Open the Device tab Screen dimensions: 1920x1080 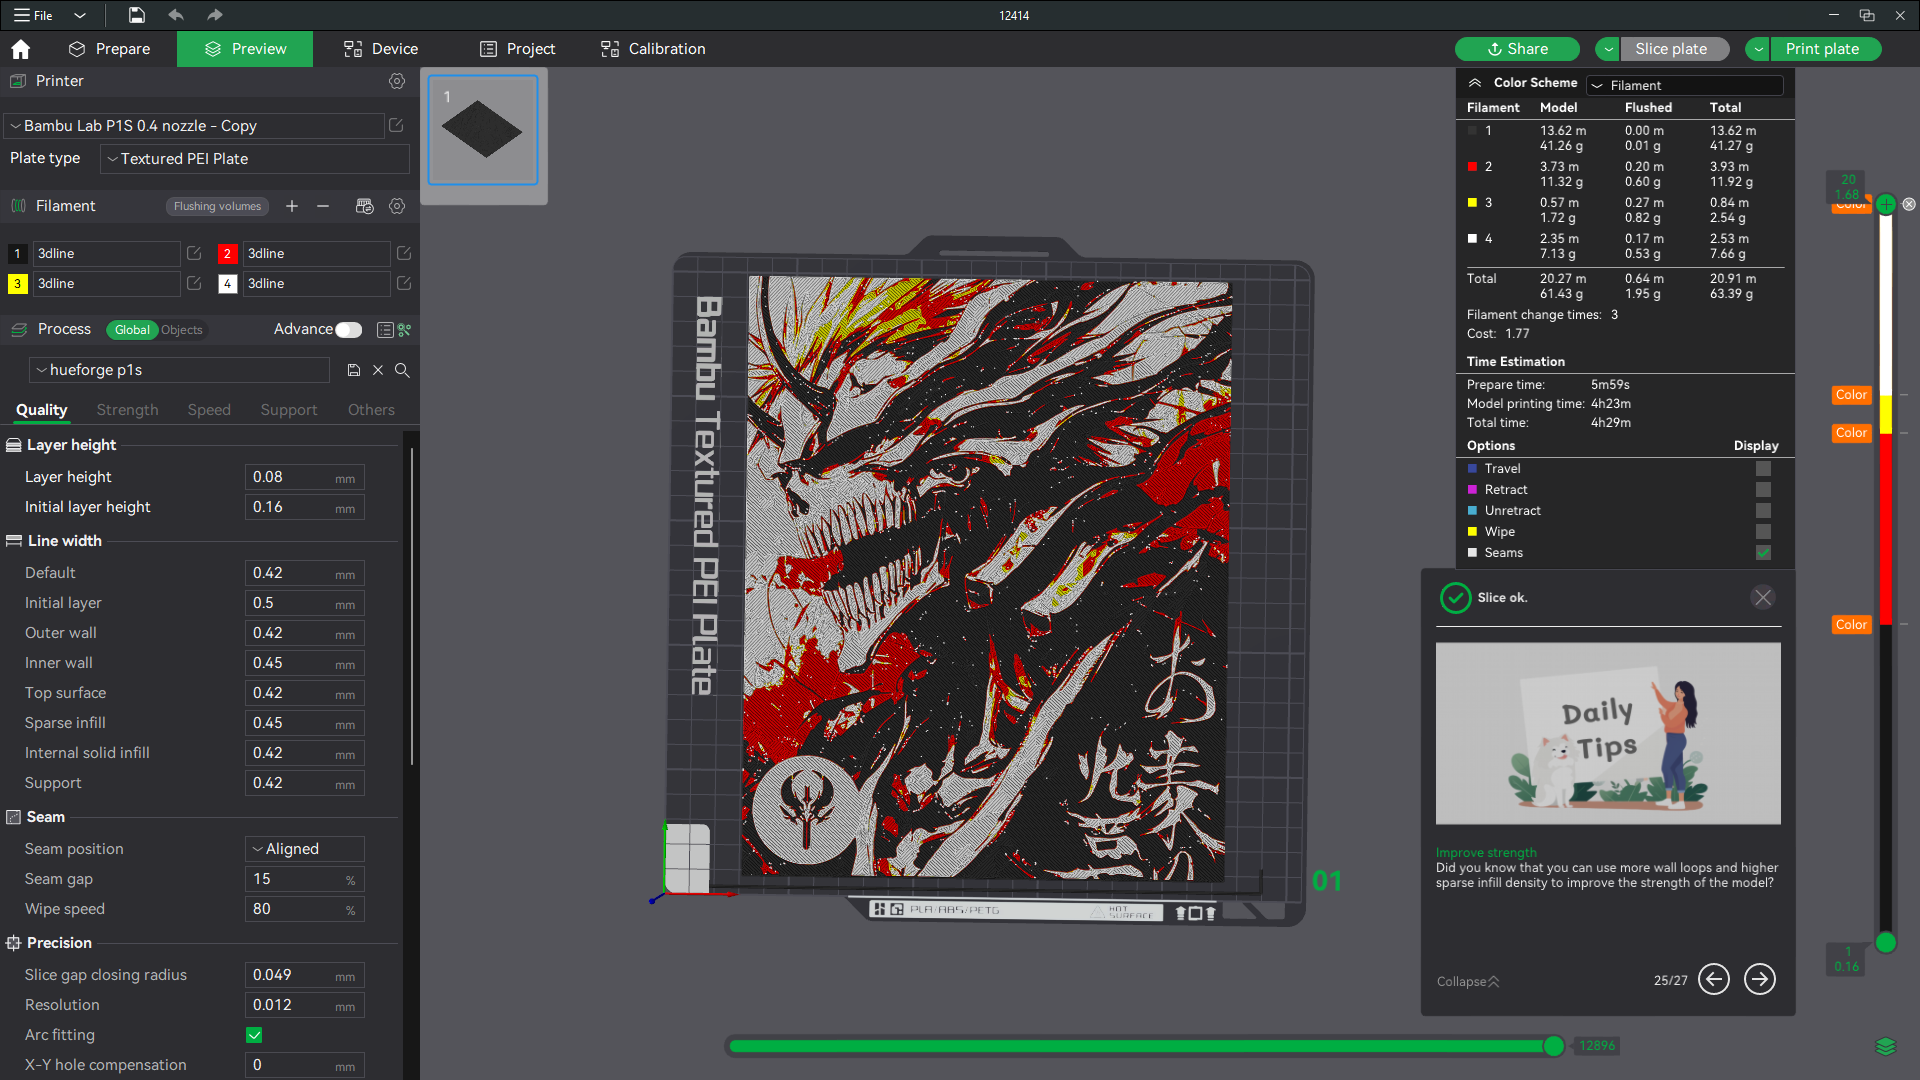point(381,49)
